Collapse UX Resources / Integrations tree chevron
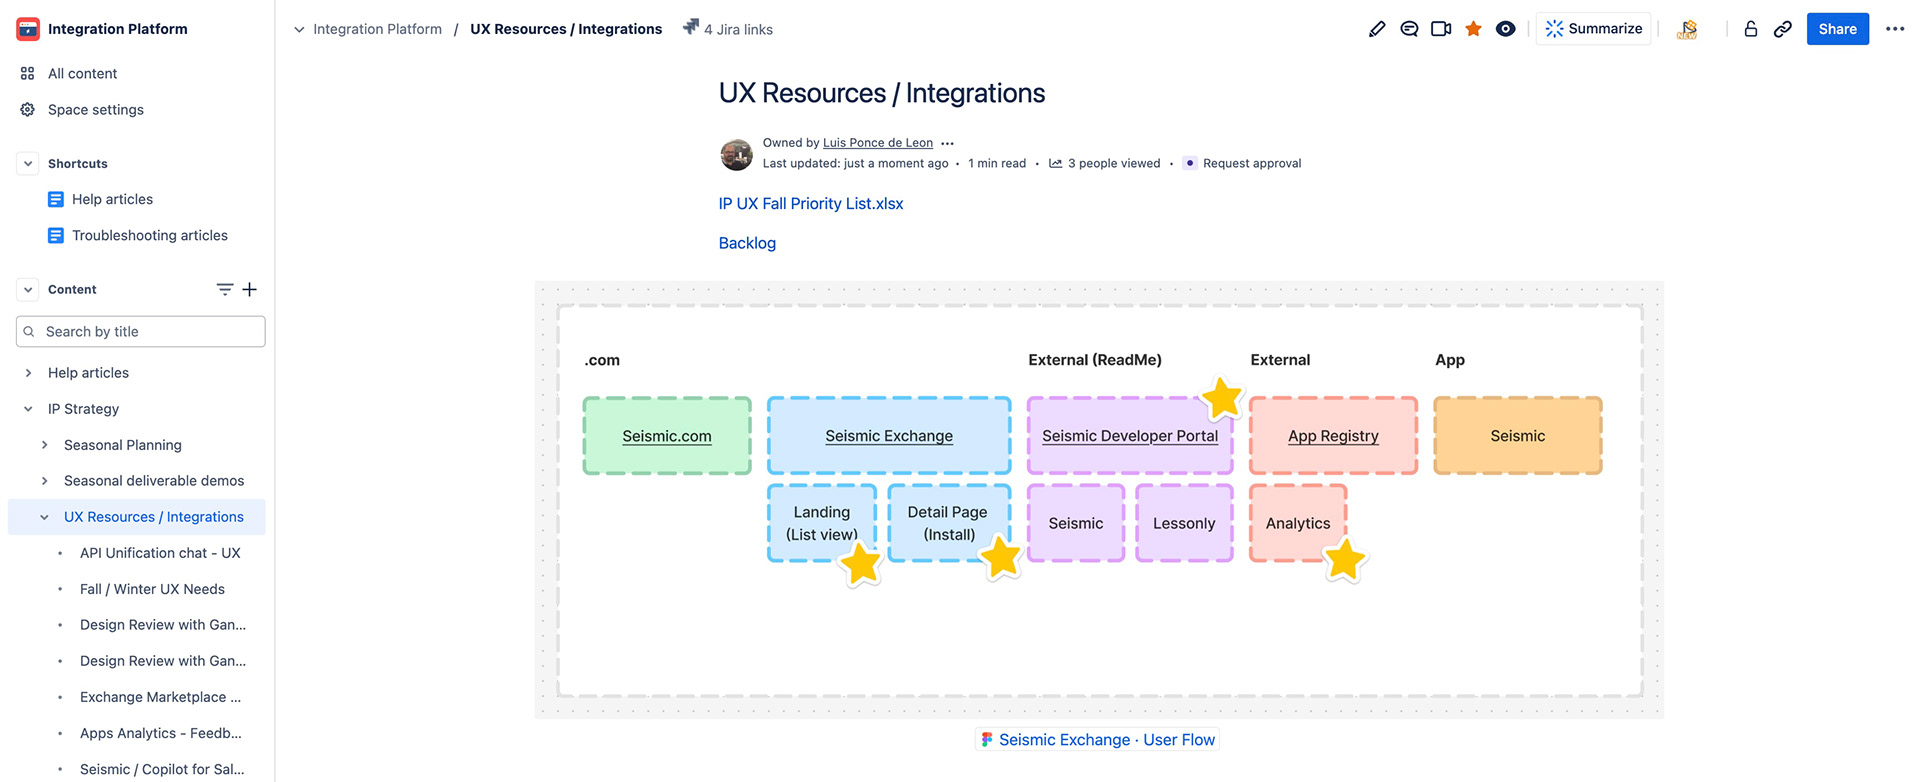The width and height of the screenshot is (1920, 782). (x=44, y=516)
